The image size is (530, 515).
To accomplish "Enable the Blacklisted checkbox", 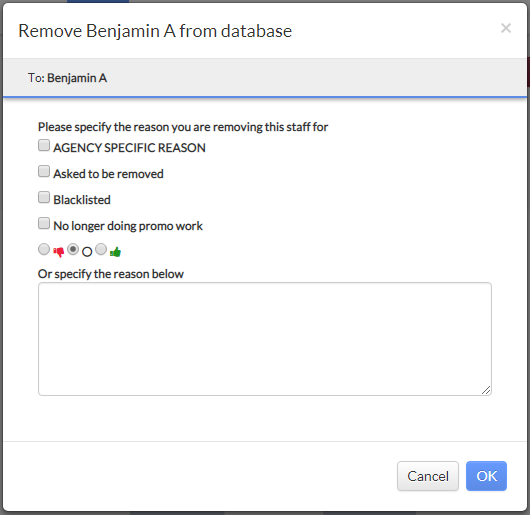I will 44,197.
